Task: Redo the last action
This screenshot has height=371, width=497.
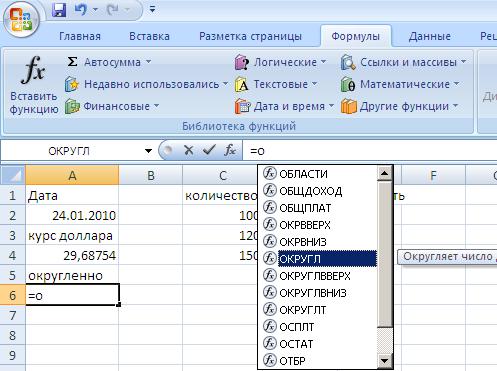Action: click(113, 10)
